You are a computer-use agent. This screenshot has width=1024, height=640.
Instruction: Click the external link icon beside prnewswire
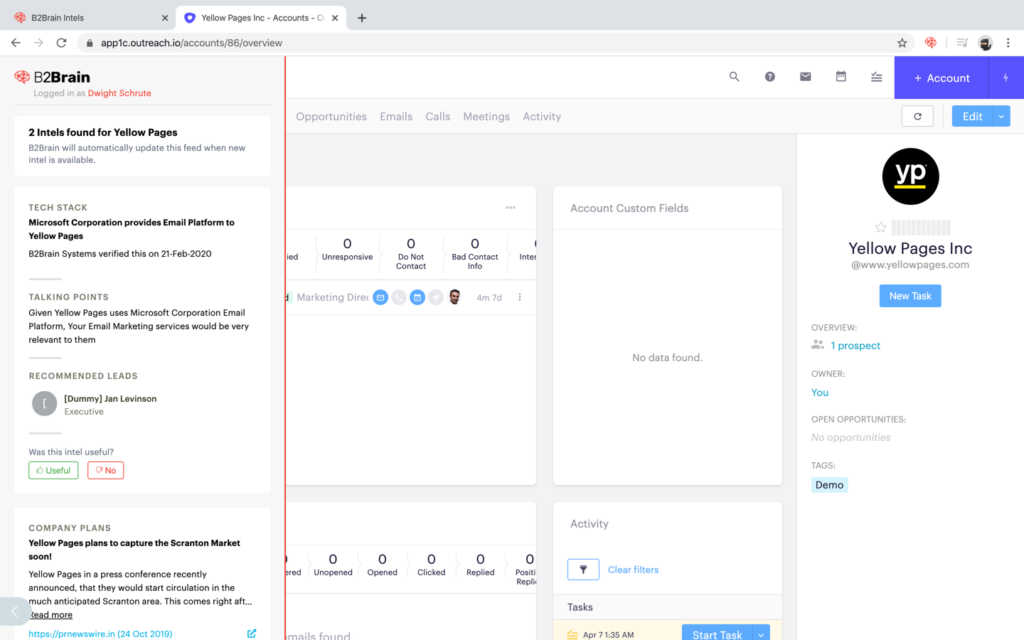[x=251, y=633]
